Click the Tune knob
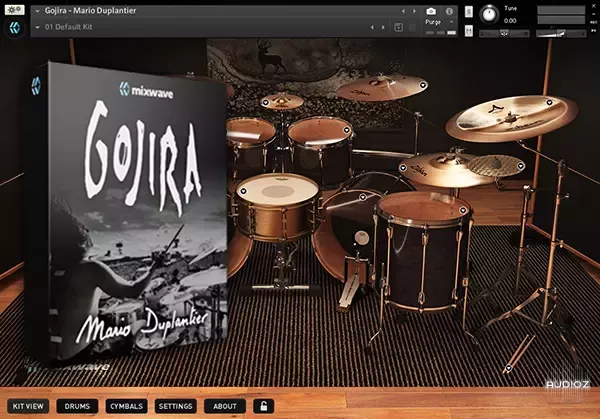This screenshot has height=419, width=600. point(489,15)
